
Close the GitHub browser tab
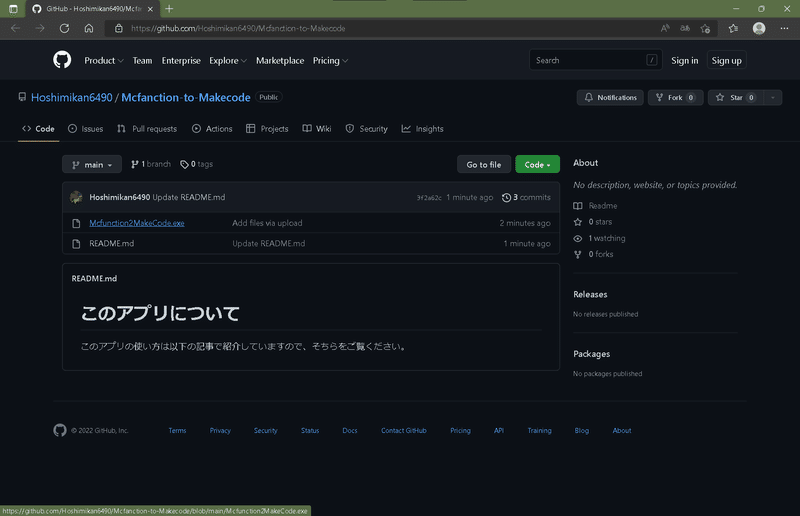[150, 9]
